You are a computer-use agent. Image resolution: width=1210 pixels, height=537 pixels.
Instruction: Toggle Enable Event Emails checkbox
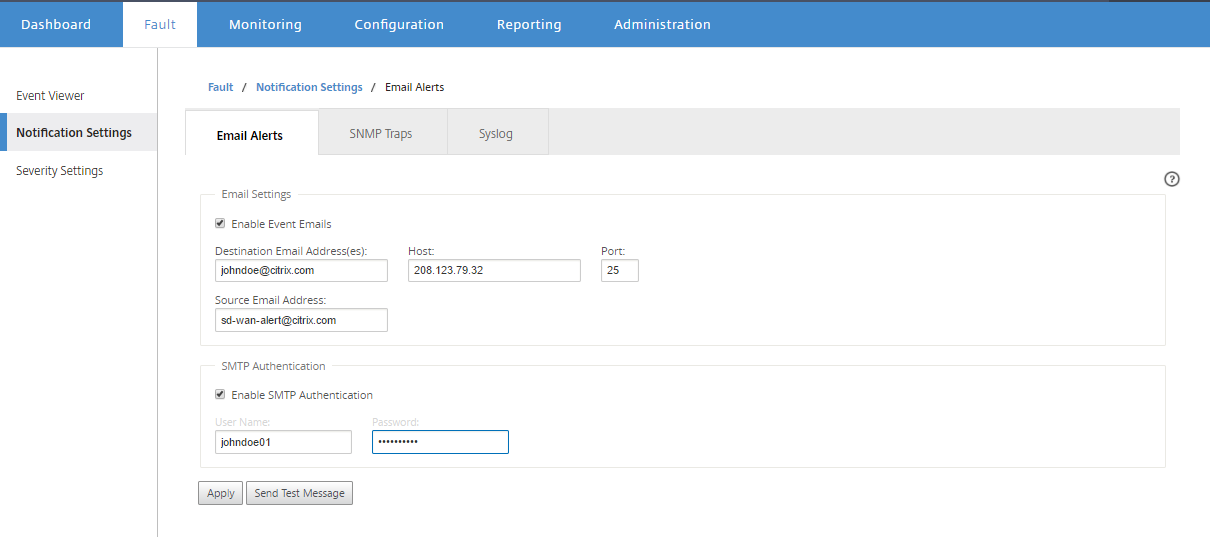(220, 224)
